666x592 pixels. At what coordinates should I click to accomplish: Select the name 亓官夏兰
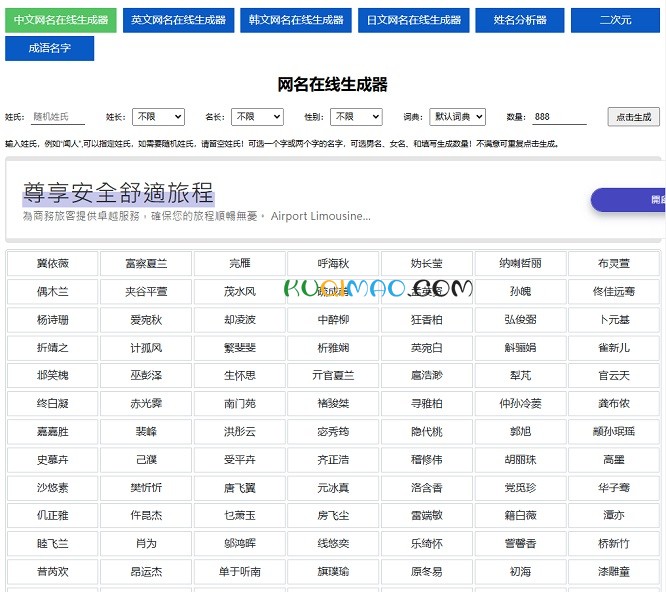(333, 375)
